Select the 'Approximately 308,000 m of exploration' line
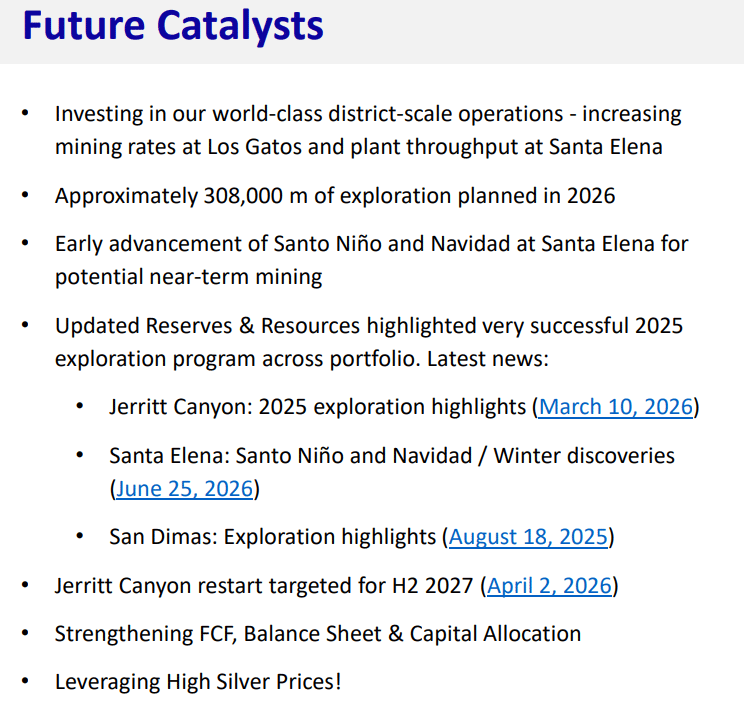Screen dimensions: 744x722 coord(335,196)
